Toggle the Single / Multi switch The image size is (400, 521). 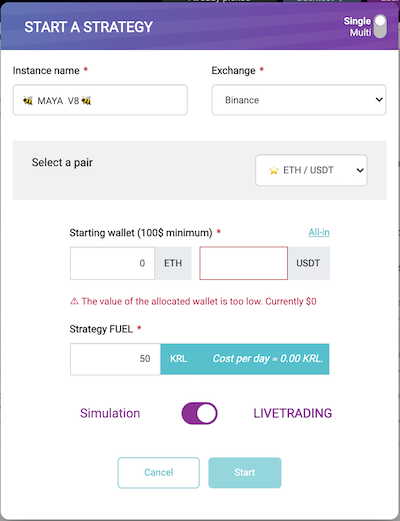click(380, 26)
